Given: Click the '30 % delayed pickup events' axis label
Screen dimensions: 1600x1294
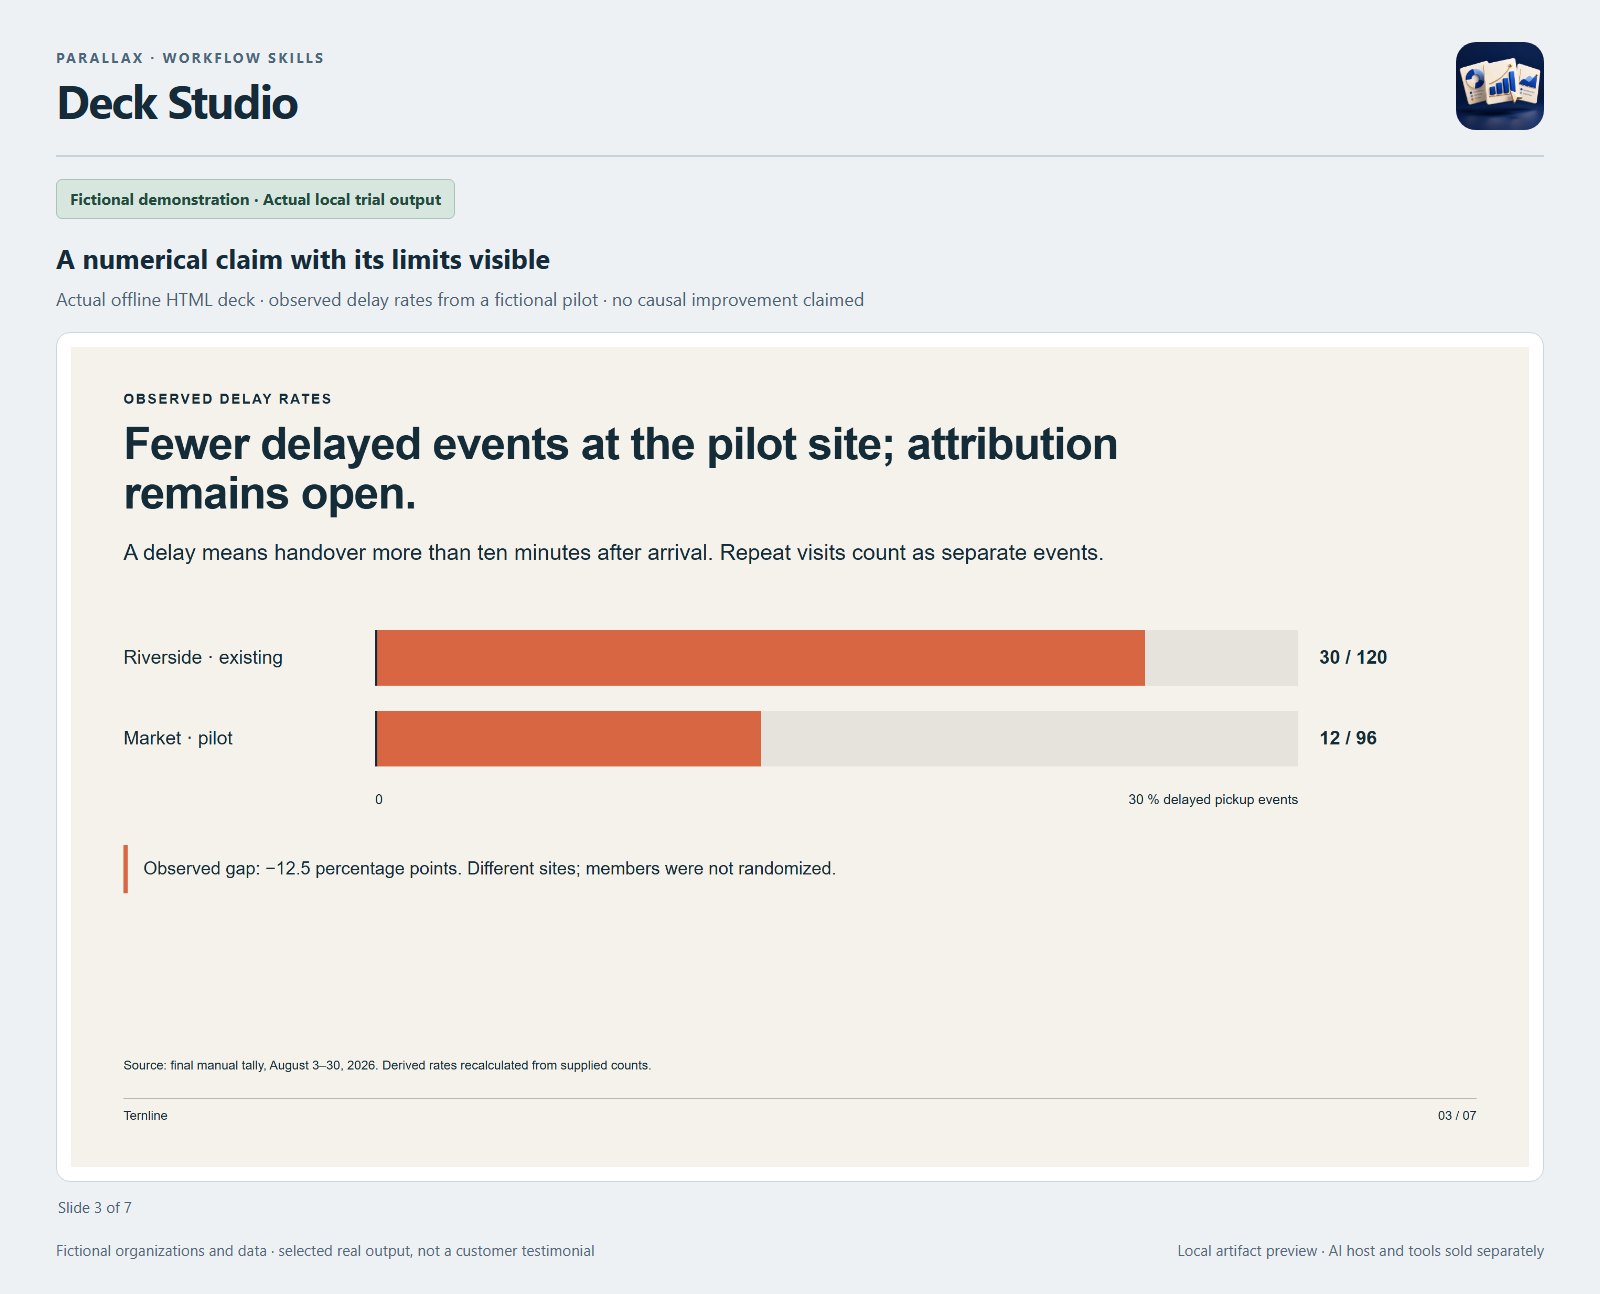Looking at the screenshot, I should tap(1213, 800).
